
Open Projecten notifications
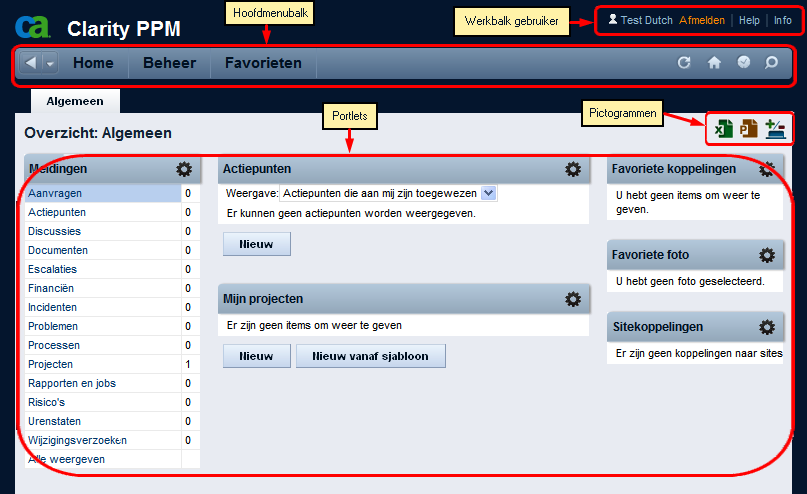[x=50, y=364]
